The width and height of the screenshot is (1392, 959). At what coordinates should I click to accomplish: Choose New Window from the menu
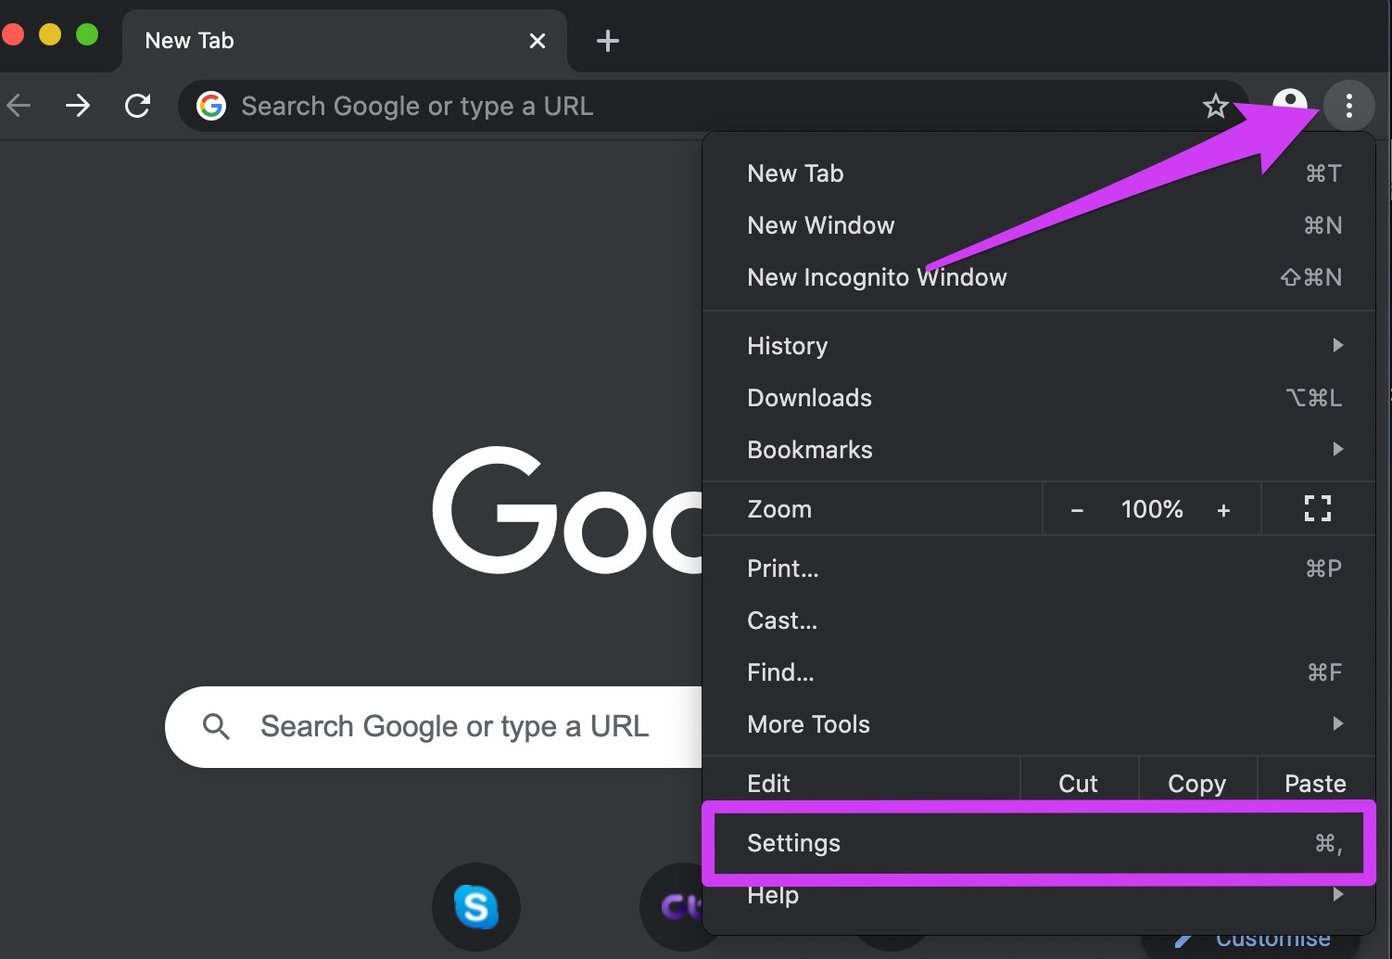pyautogui.click(x=1039, y=225)
